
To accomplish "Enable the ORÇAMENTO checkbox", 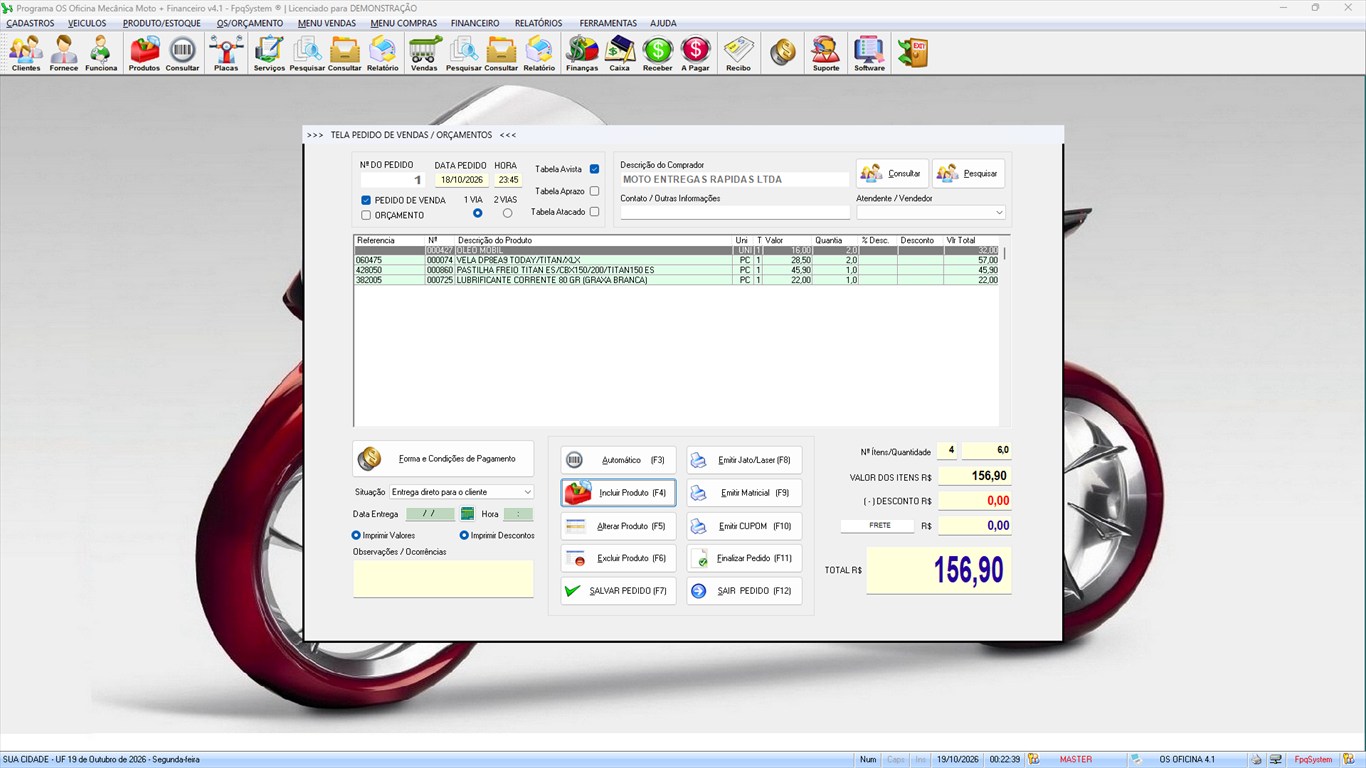I will click(366, 215).
